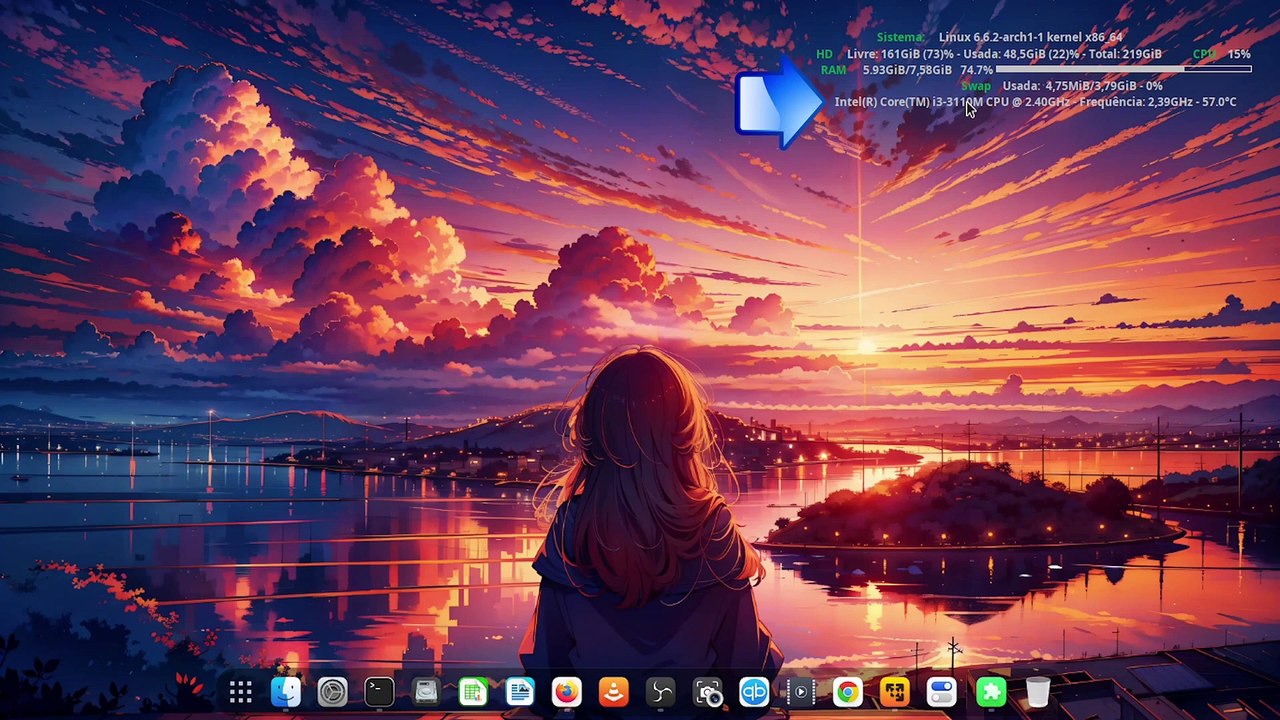This screenshot has width=1280, height=720.
Task: Launch Google Chrome from the dock
Action: click(847, 692)
